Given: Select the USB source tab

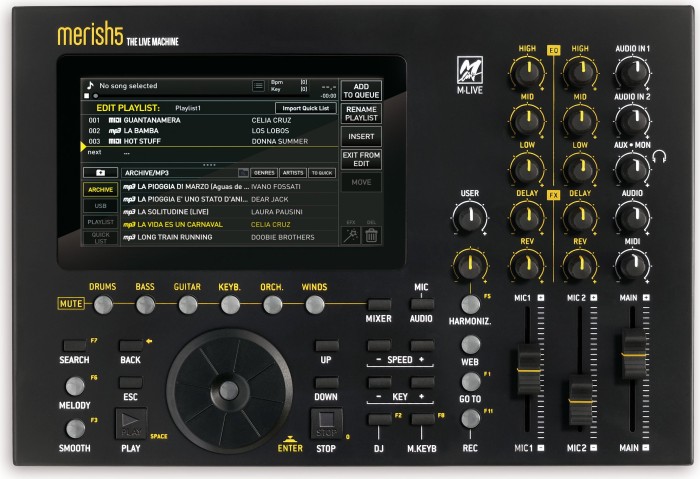Looking at the screenshot, I should click(x=100, y=206).
